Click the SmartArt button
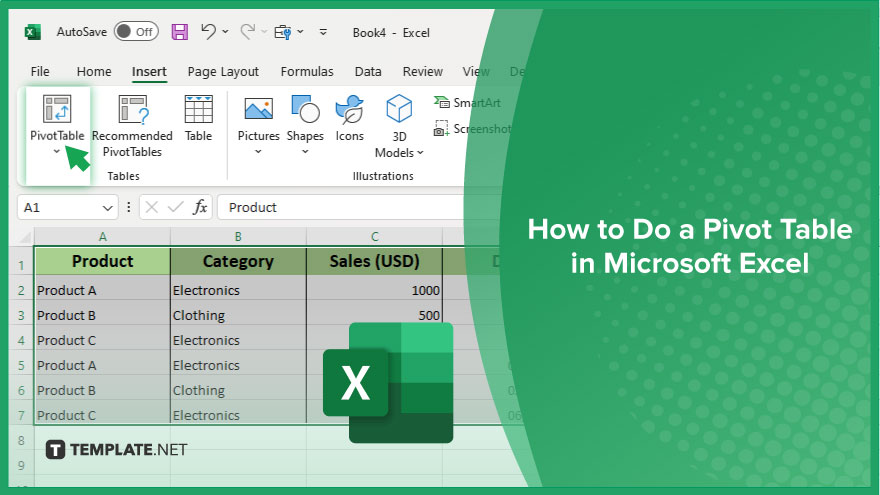This screenshot has height=495, width=880. pos(467,103)
